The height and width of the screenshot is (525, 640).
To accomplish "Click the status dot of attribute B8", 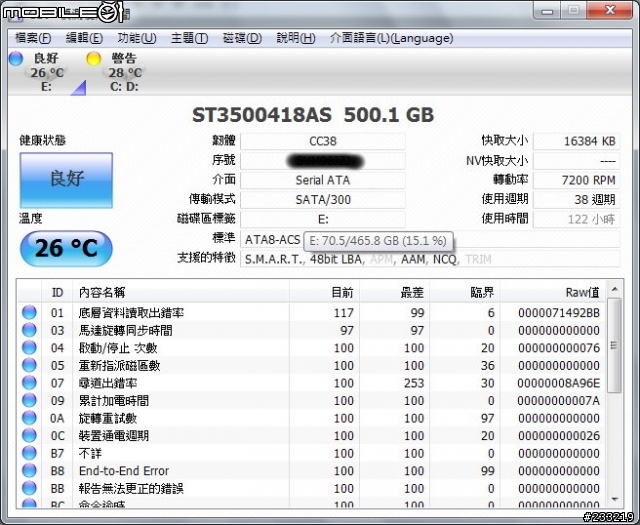I will point(29,471).
